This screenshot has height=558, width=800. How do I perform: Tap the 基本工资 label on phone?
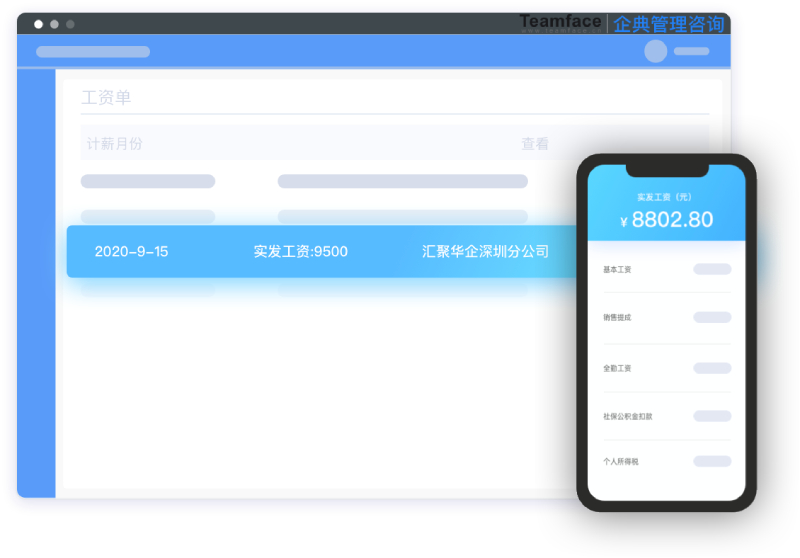[617, 270]
